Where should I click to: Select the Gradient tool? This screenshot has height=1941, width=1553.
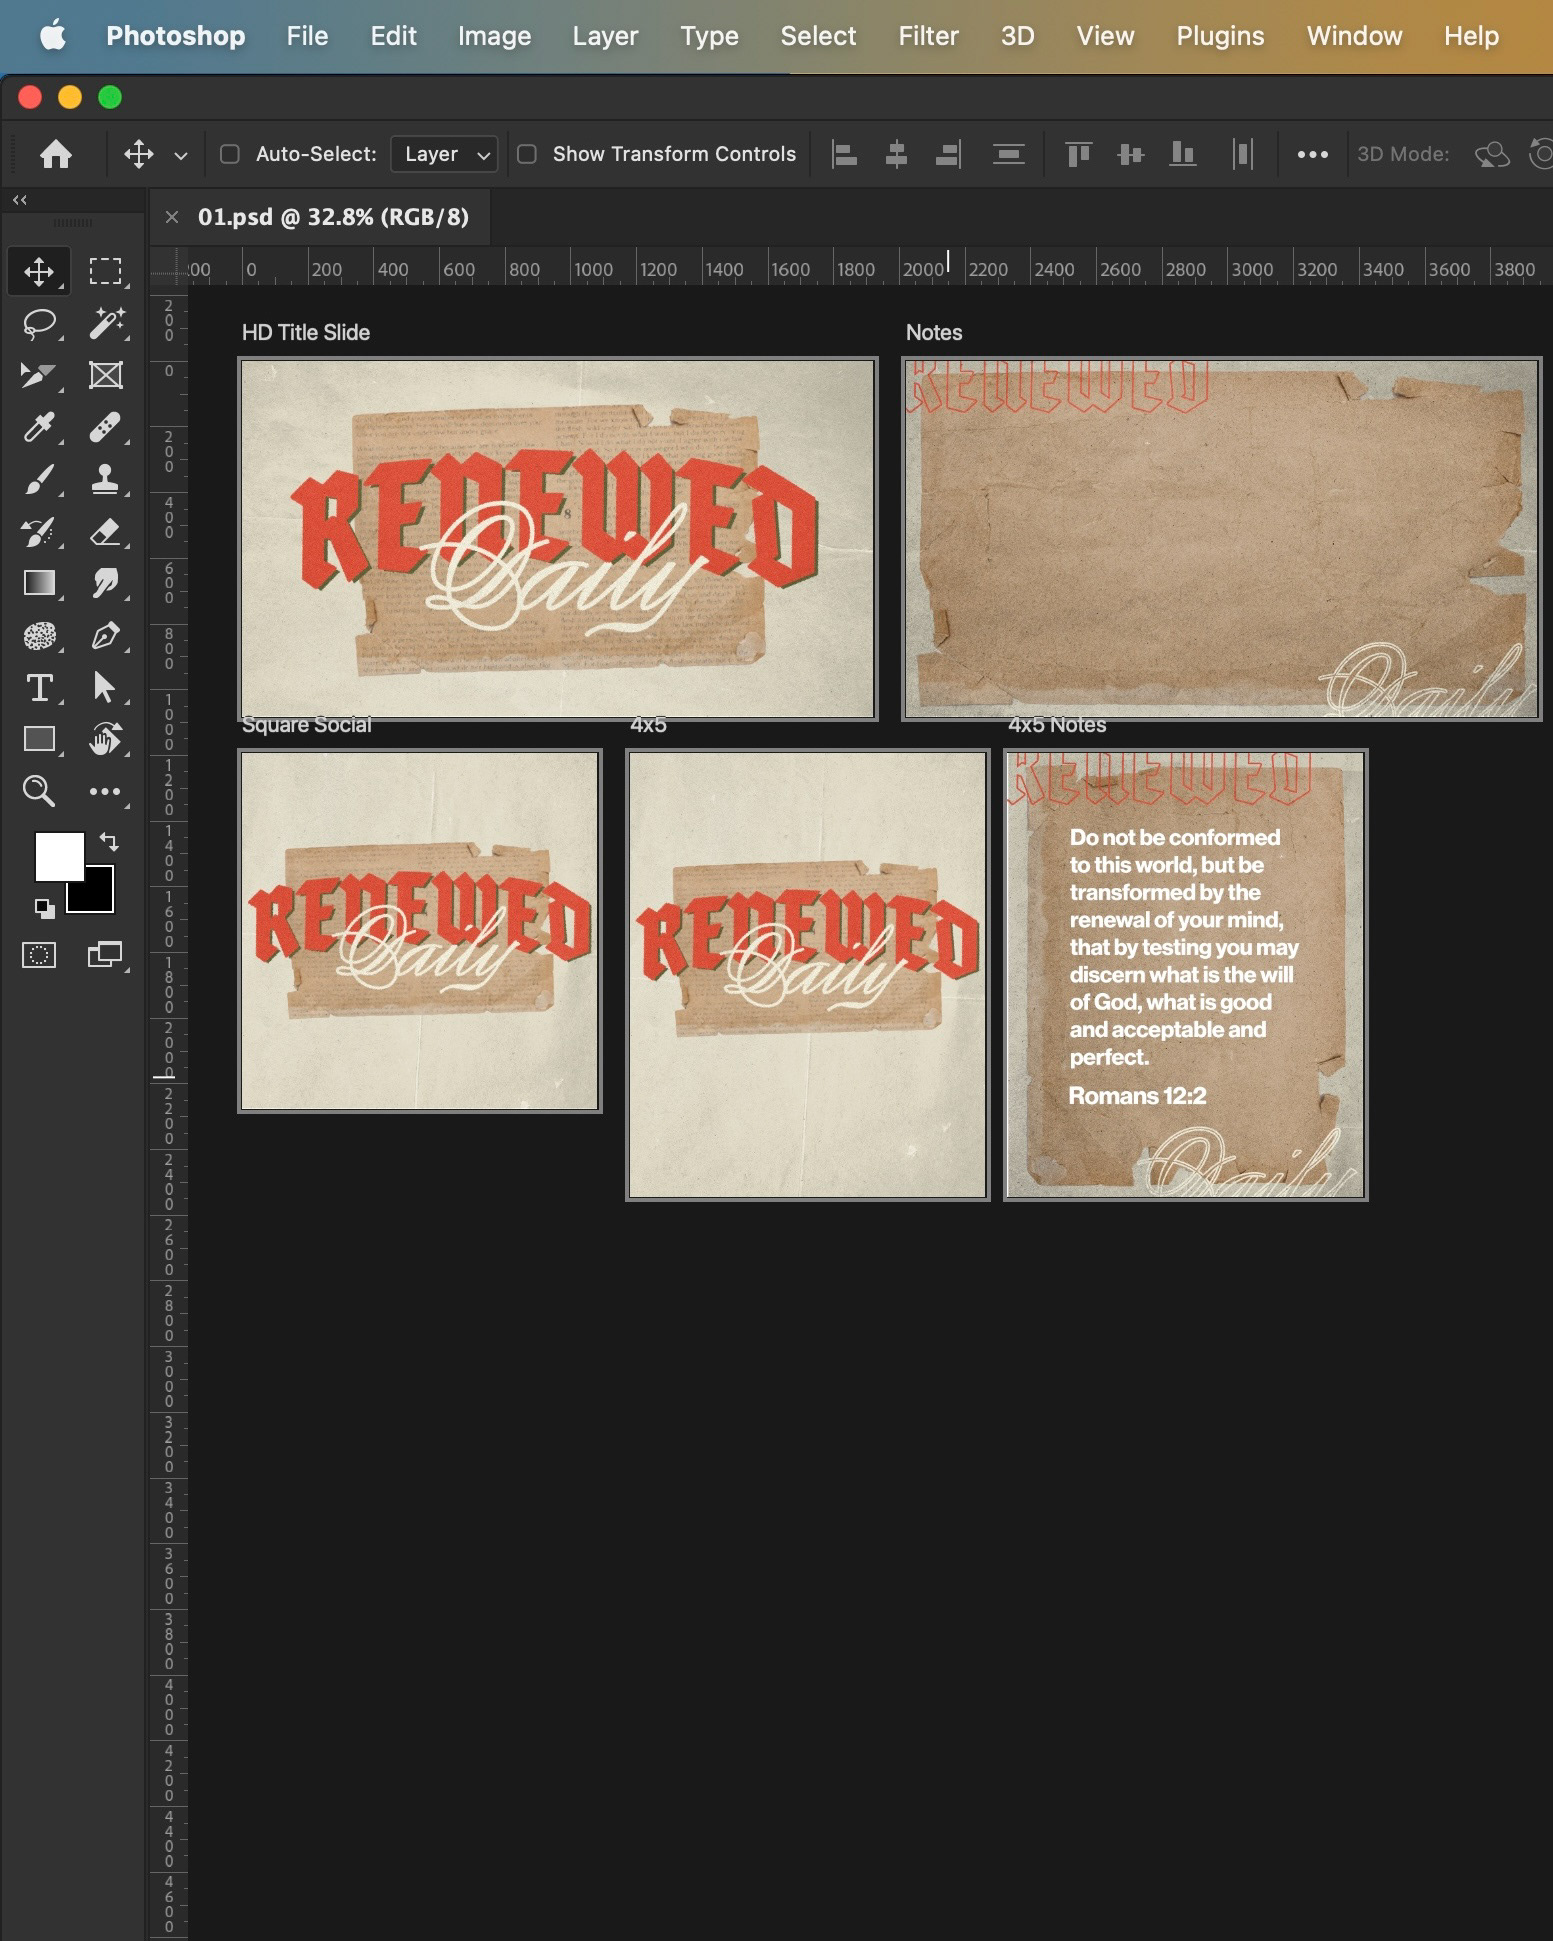pyautogui.click(x=39, y=583)
